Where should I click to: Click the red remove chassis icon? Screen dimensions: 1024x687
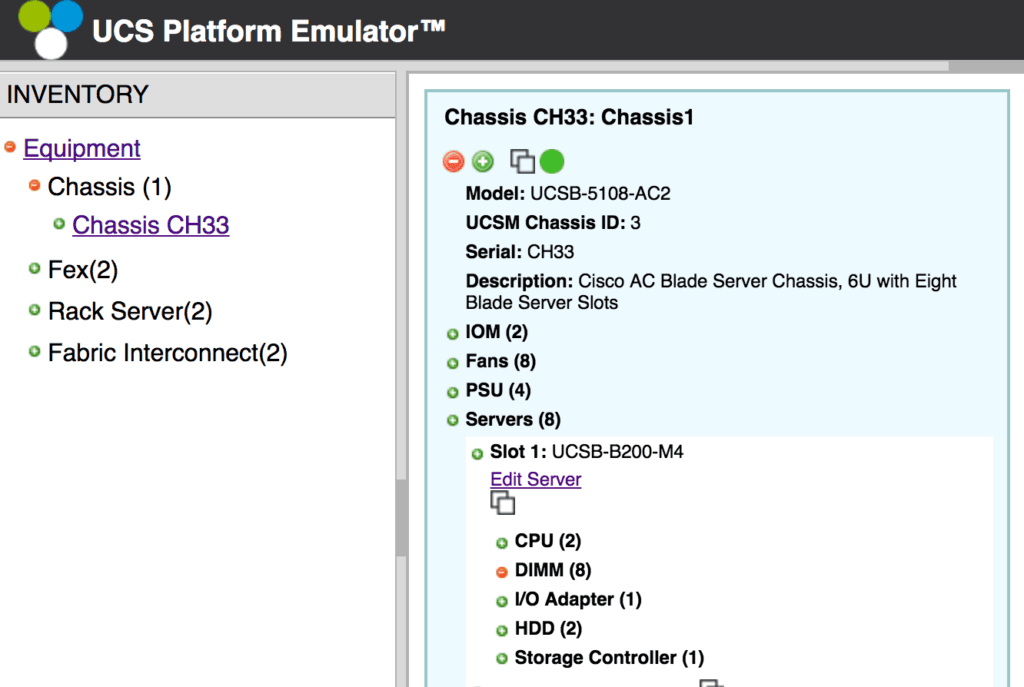pos(453,161)
